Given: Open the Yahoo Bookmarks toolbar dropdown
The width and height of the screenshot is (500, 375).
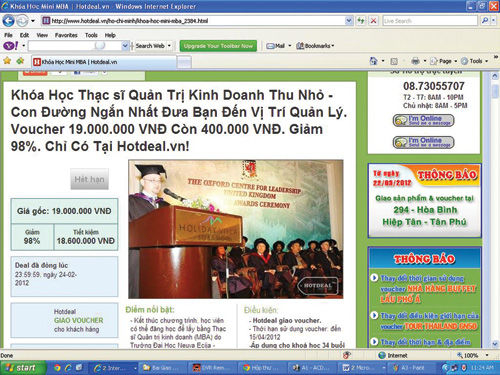Looking at the screenshot, I should (315, 46).
